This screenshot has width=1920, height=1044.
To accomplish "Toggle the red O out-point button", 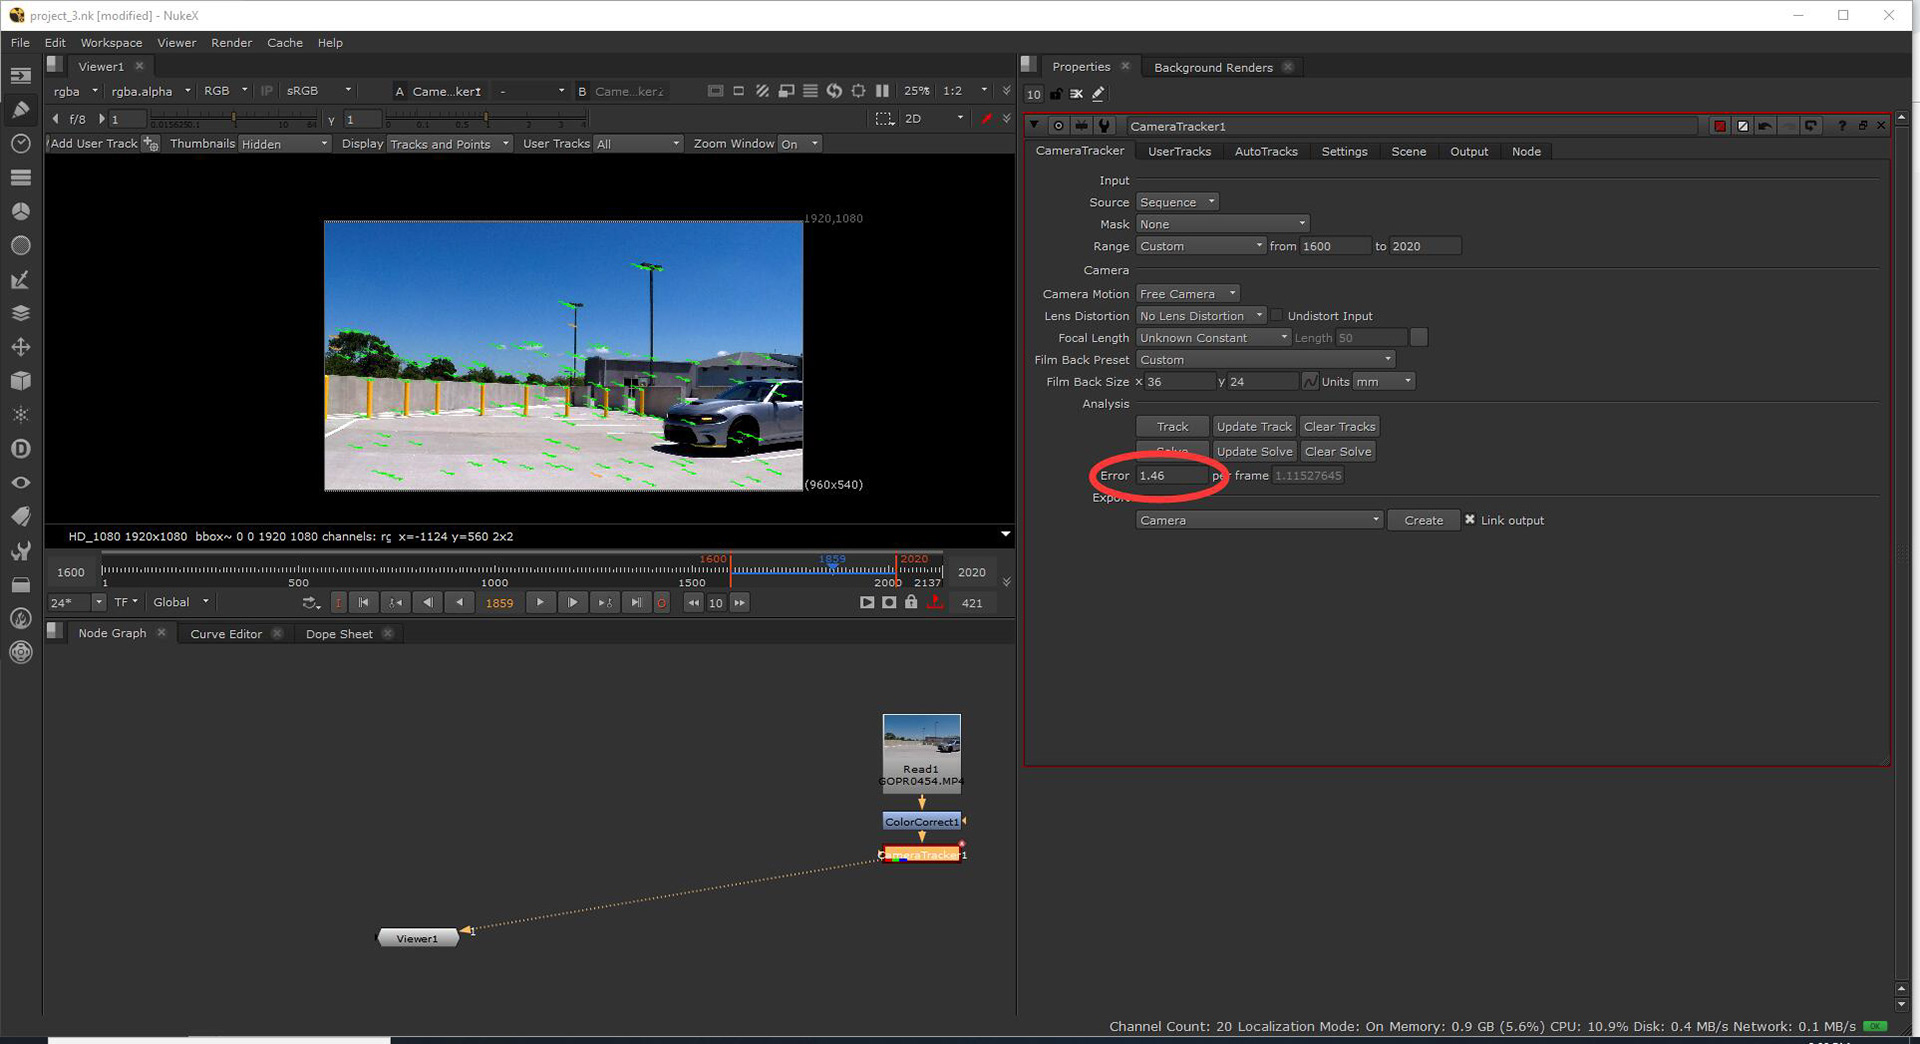I will 661,603.
